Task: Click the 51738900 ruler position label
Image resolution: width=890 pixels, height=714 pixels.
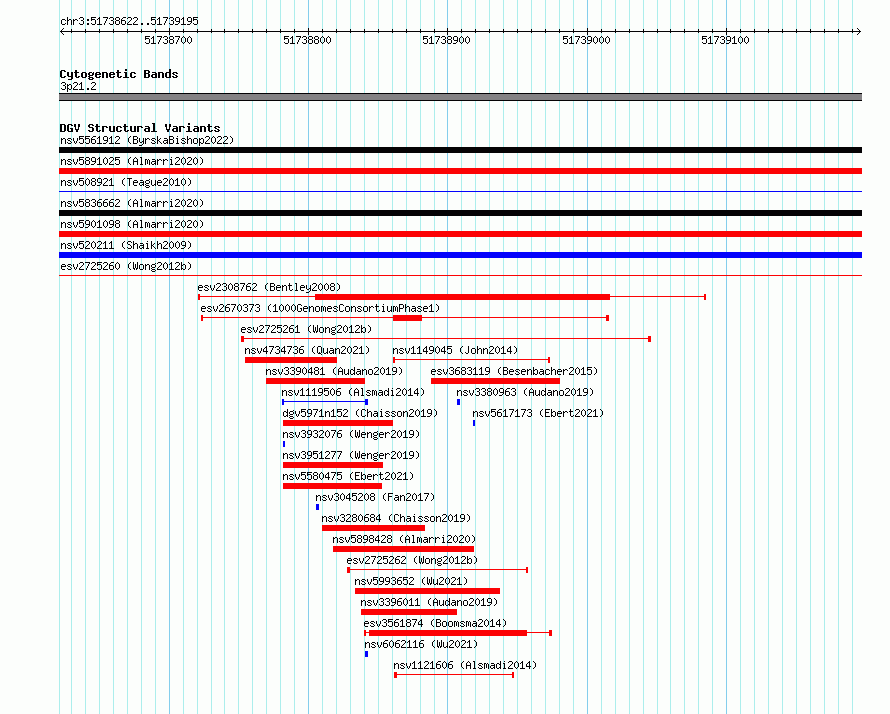Action: [x=446, y=40]
